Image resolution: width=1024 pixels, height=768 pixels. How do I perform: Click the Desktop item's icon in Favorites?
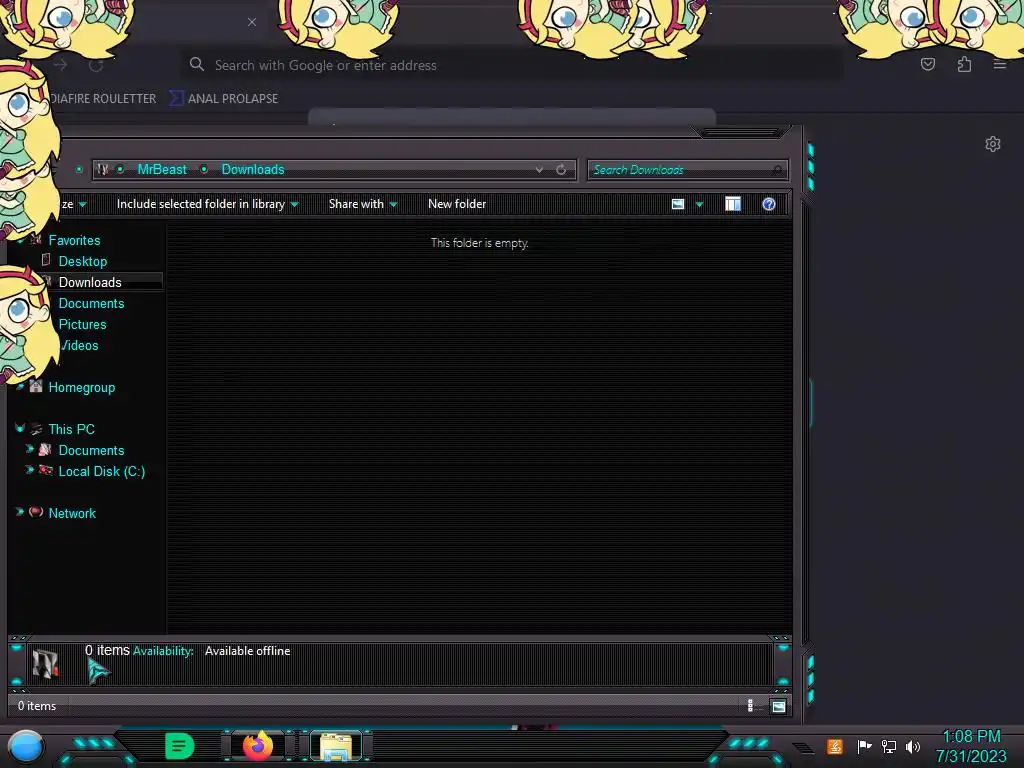(x=46, y=260)
